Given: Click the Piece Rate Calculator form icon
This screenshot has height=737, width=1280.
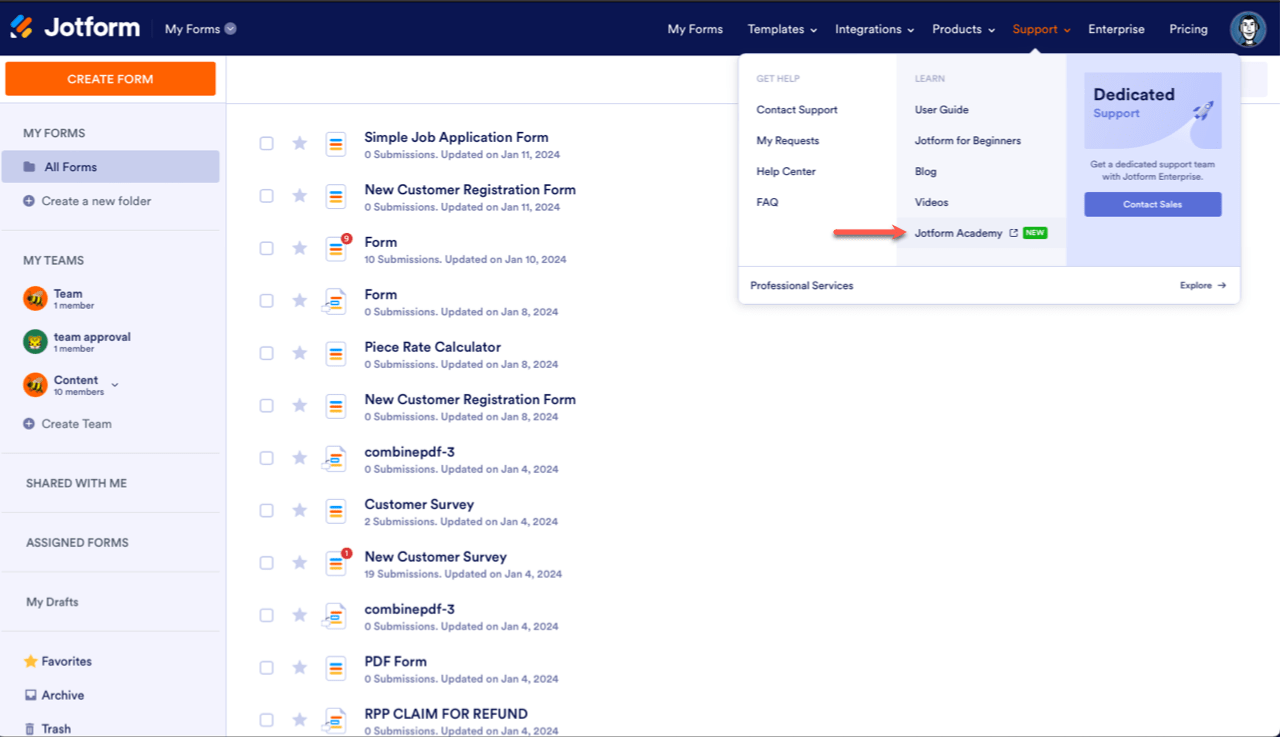Looking at the screenshot, I should click(336, 353).
